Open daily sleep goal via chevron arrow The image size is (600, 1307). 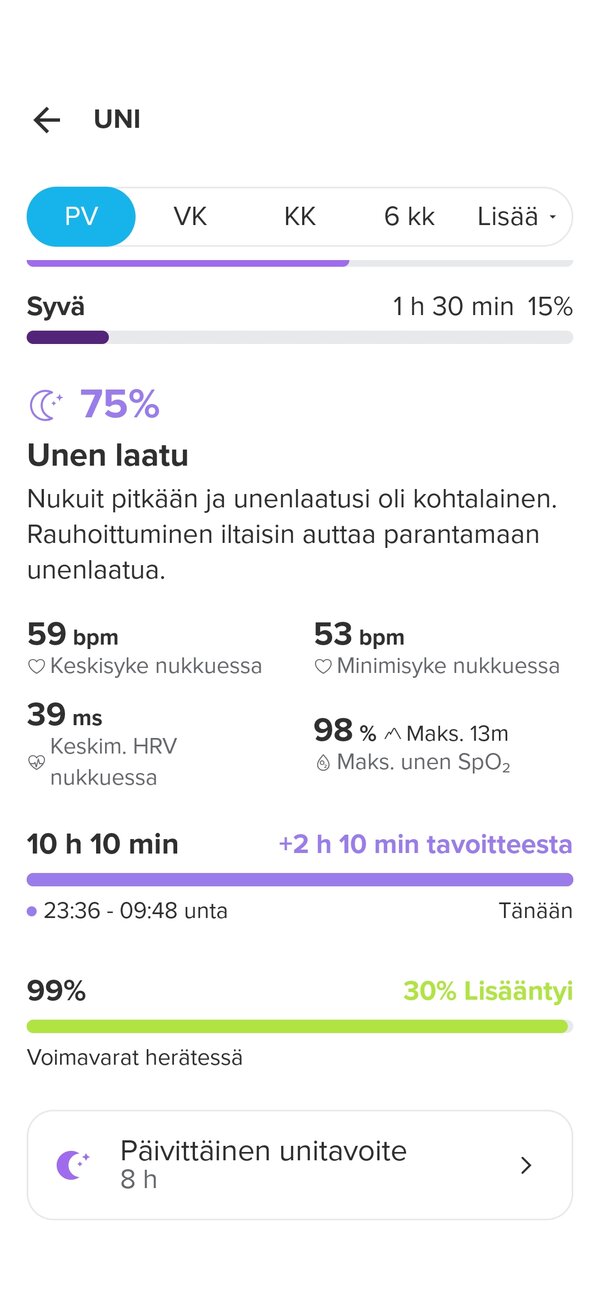[x=527, y=1165]
